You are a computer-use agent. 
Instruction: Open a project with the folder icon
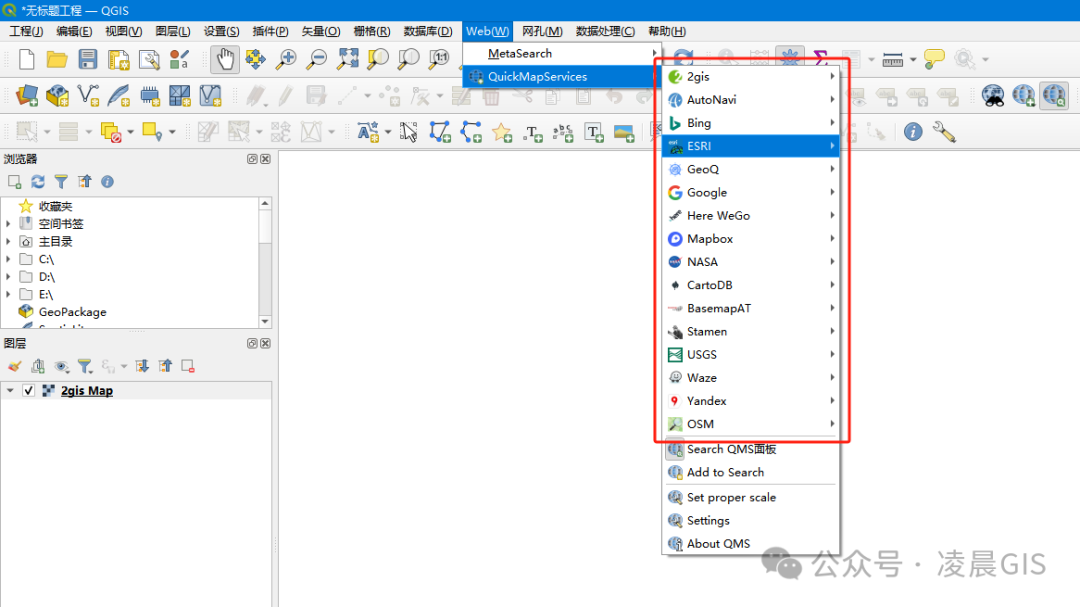pyautogui.click(x=56, y=59)
